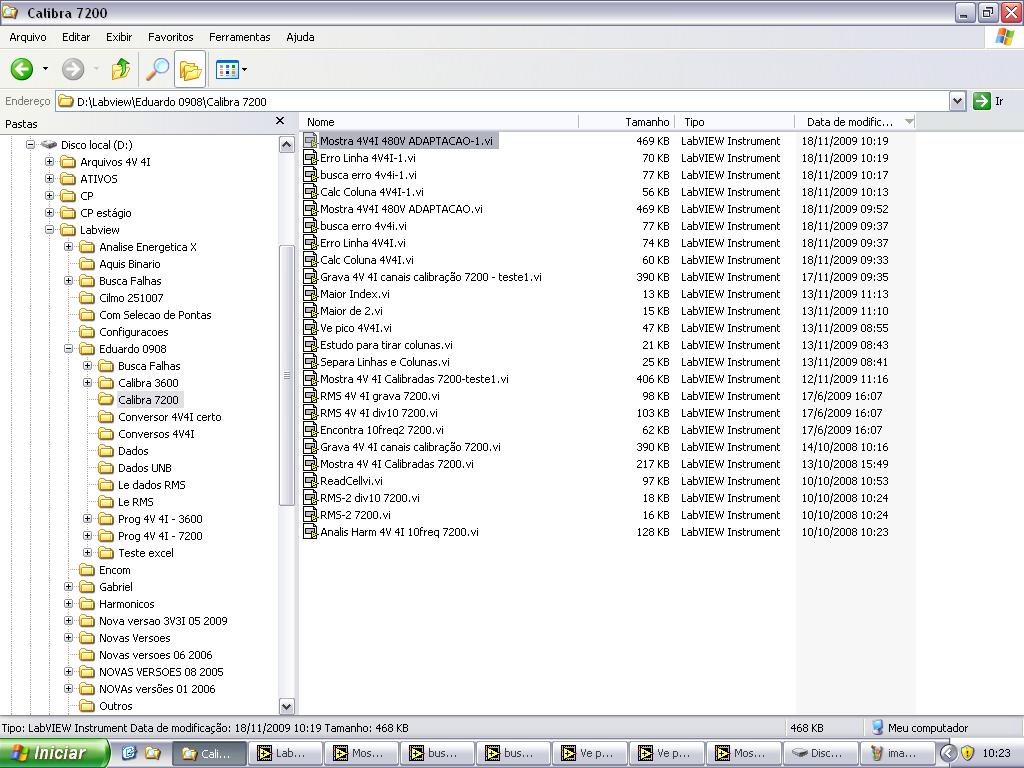Select the Encom folder in tree

114,570
